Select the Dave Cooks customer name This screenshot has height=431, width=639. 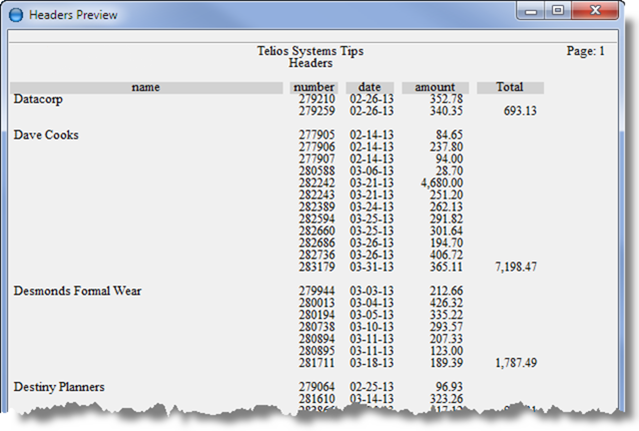[46, 135]
